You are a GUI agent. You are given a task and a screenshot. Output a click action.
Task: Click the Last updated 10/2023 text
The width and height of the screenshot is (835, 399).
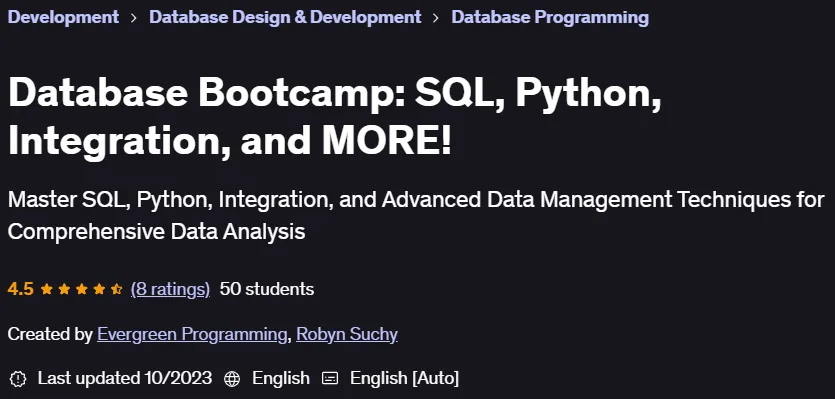(125, 379)
